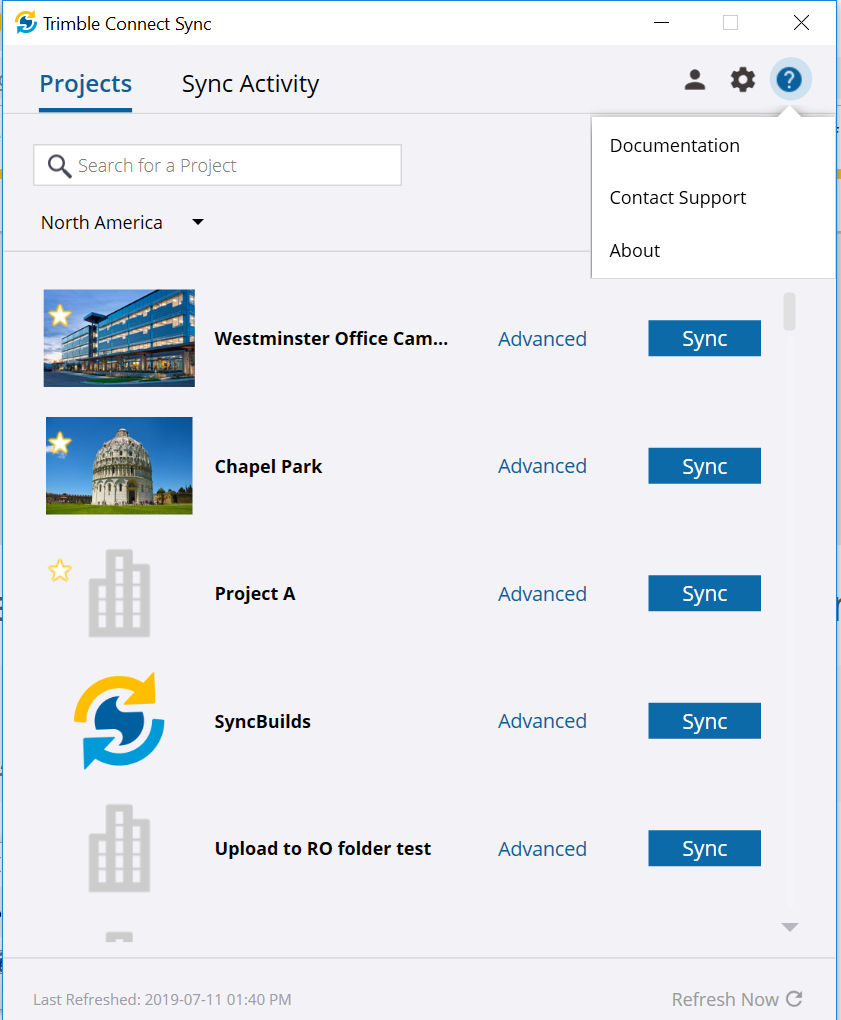
Task: Sync the Upload to RO folder test project
Action: pos(704,848)
